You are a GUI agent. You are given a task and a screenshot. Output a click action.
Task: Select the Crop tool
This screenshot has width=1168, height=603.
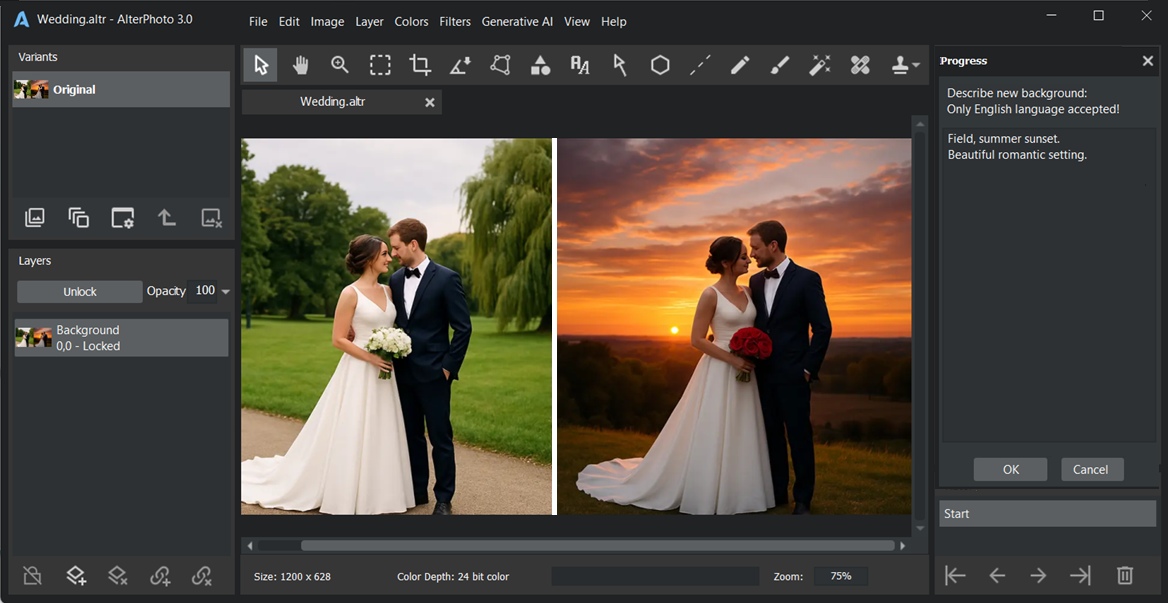pyautogui.click(x=420, y=64)
